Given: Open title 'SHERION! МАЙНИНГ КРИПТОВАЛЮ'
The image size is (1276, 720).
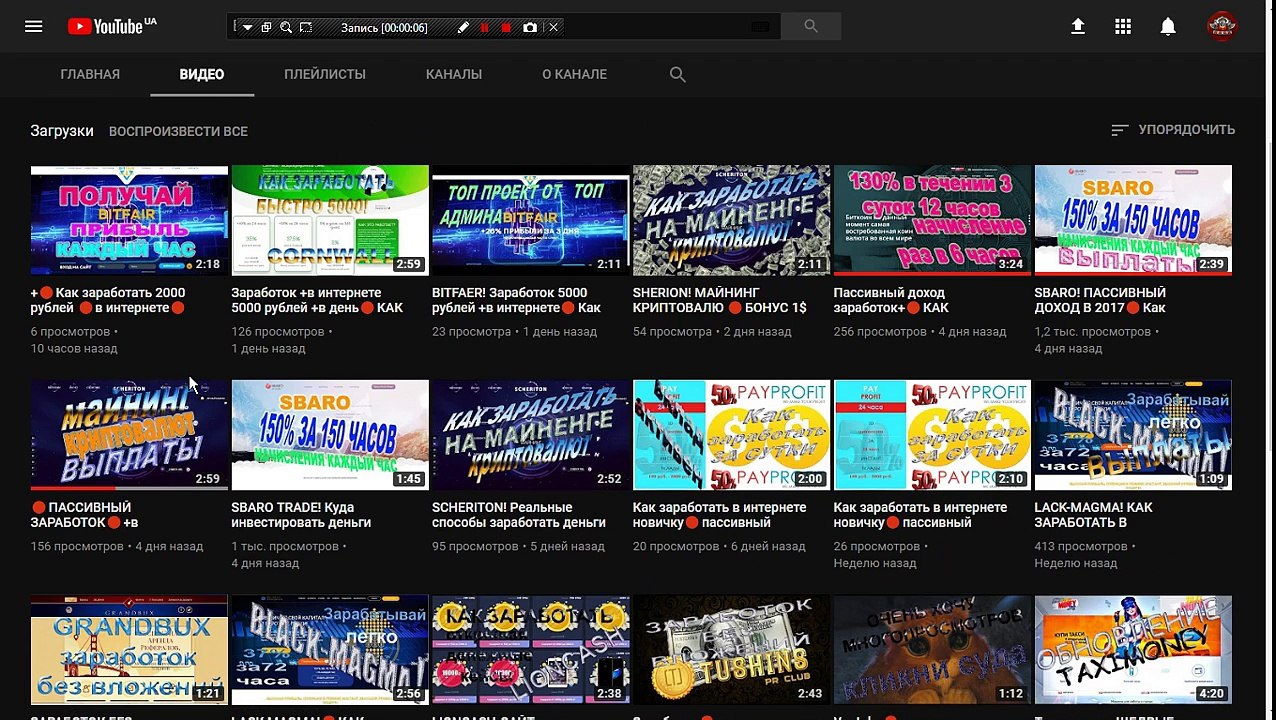Looking at the screenshot, I should (720, 300).
